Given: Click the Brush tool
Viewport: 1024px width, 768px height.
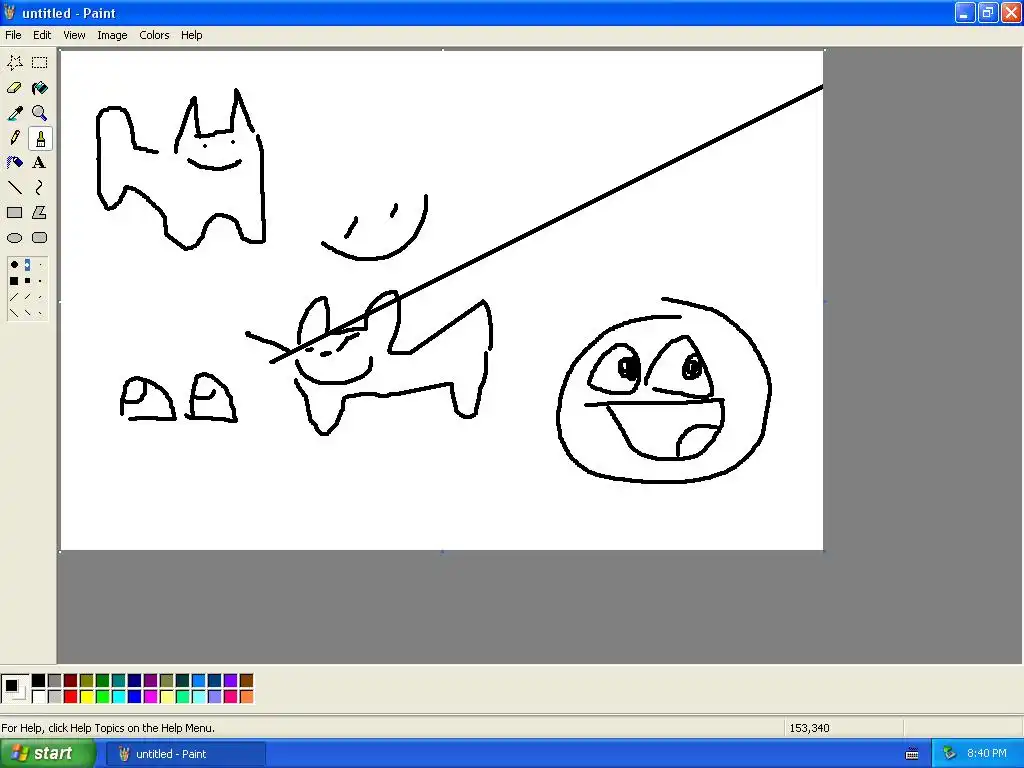Looking at the screenshot, I should pos(40,138).
